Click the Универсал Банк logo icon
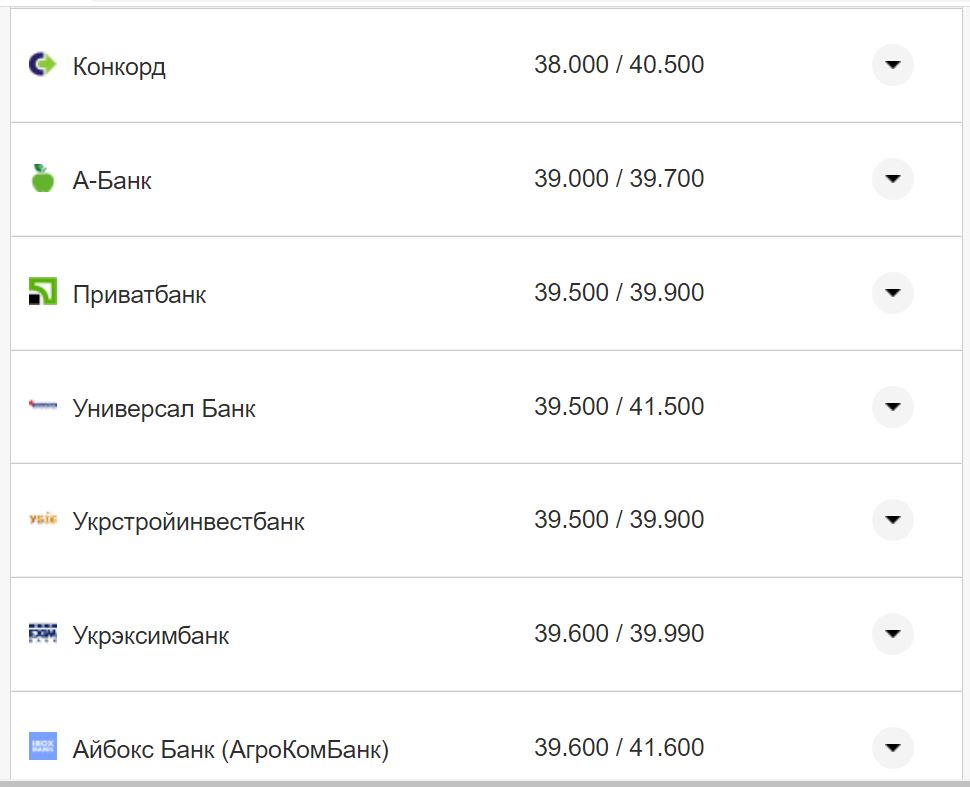The width and height of the screenshot is (970, 787). tap(42, 407)
